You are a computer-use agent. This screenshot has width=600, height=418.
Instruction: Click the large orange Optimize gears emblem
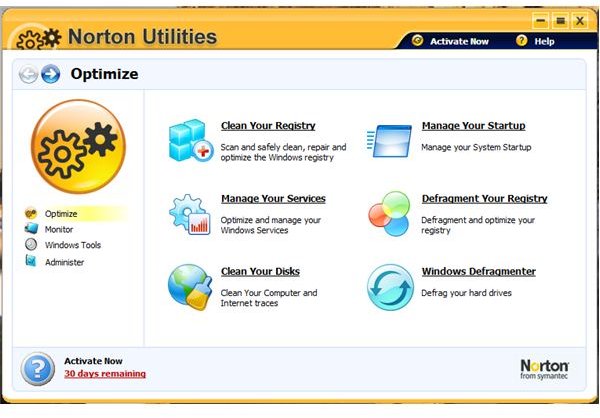(78, 147)
